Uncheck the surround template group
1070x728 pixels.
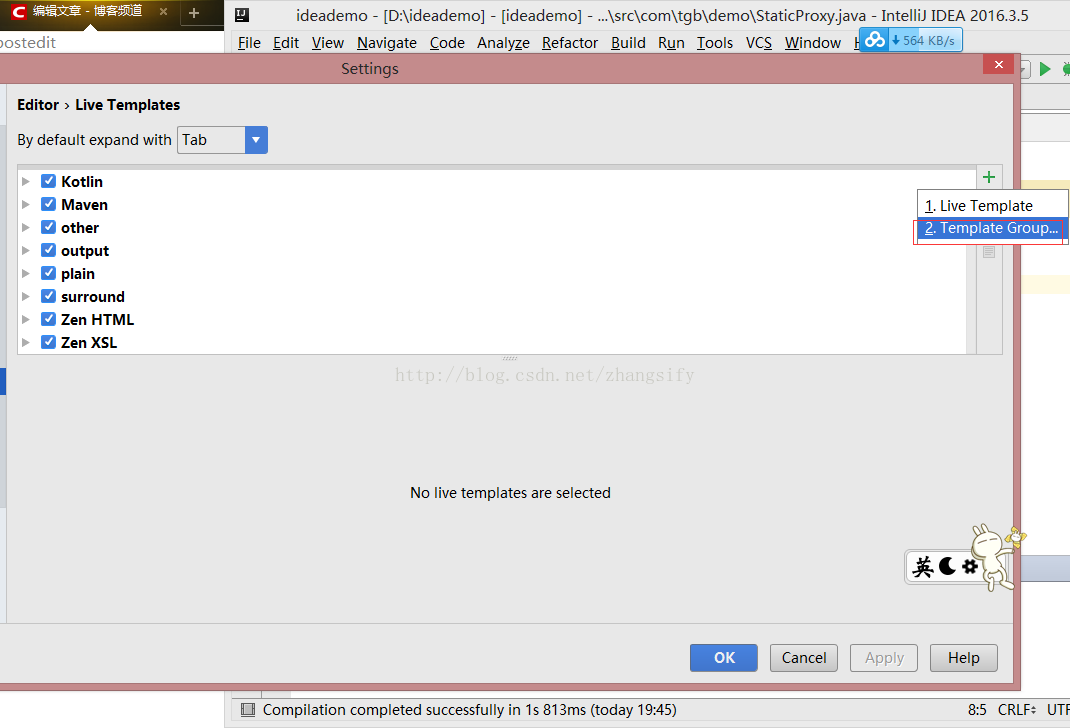(x=48, y=296)
